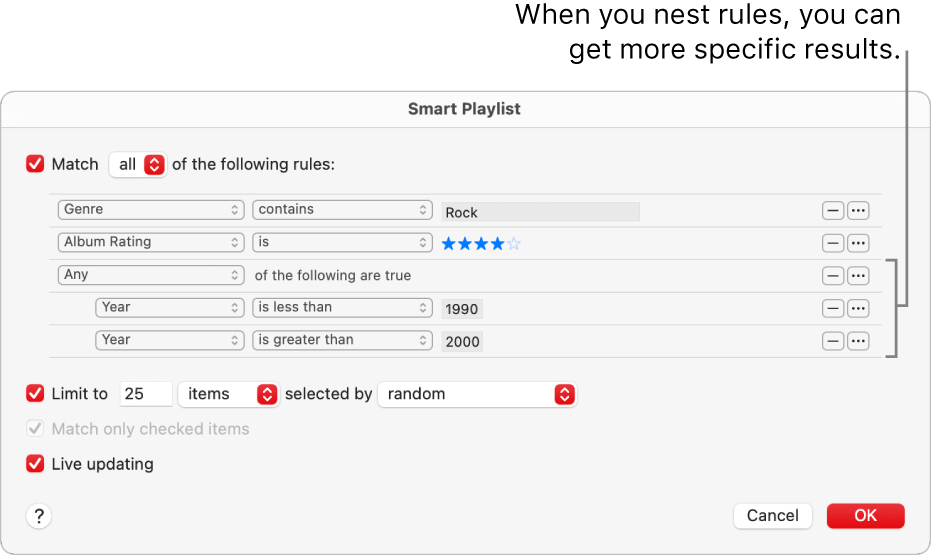Click the Cancel button
The width and height of the screenshot is (931, 556).
(x=772, y=515)
